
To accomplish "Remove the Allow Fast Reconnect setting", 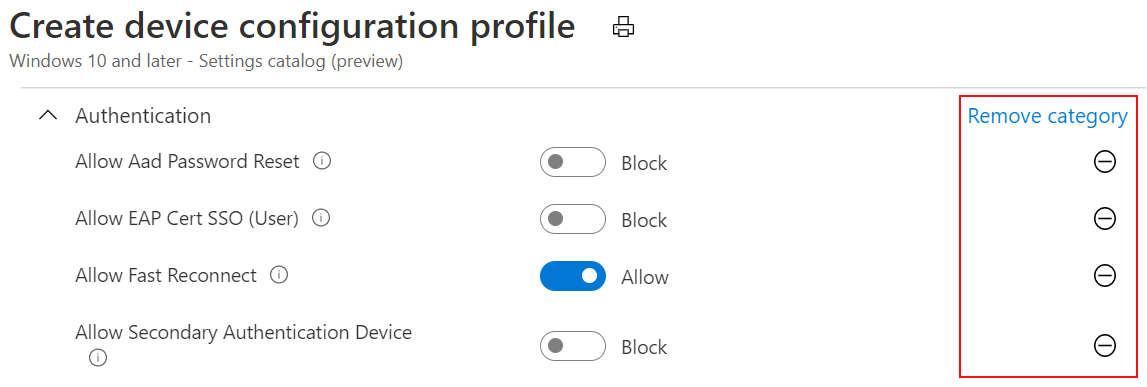I will click(x=1104, y=276).
